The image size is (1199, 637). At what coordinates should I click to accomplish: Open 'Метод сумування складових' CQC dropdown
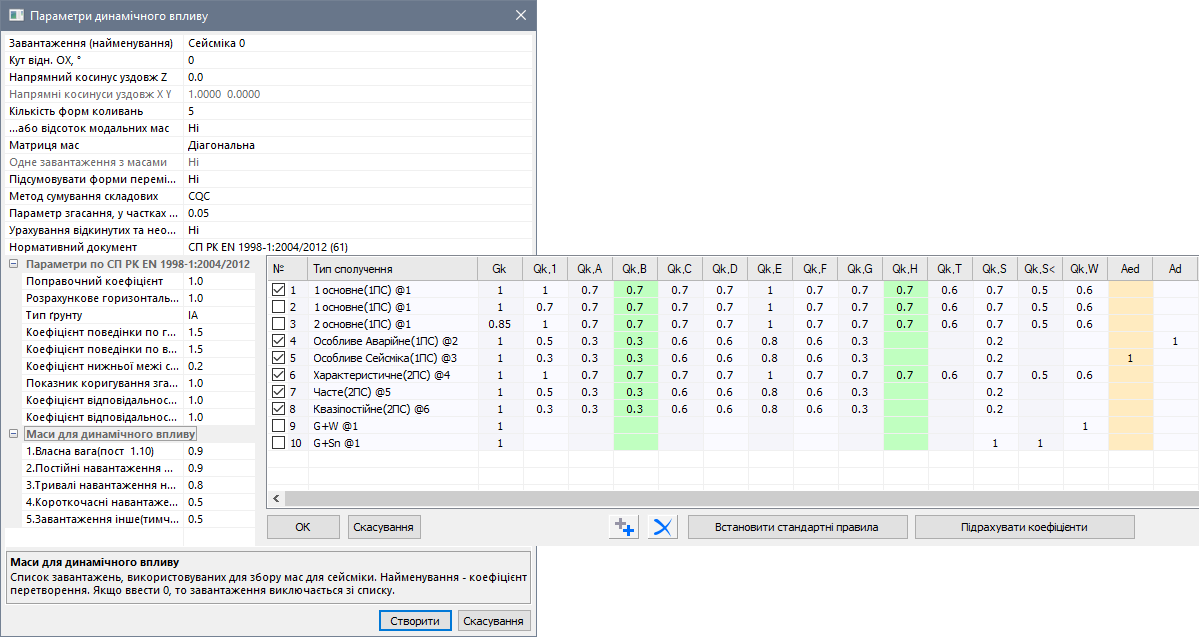358,196
